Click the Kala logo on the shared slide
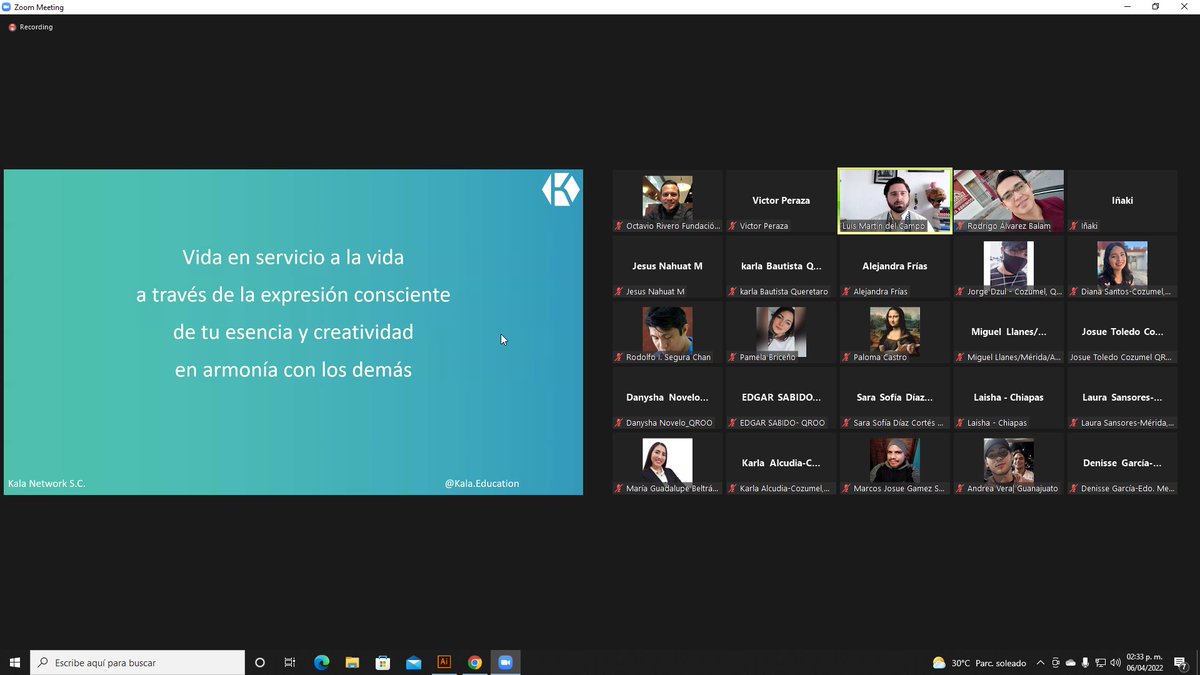 (x=561, y=190)
